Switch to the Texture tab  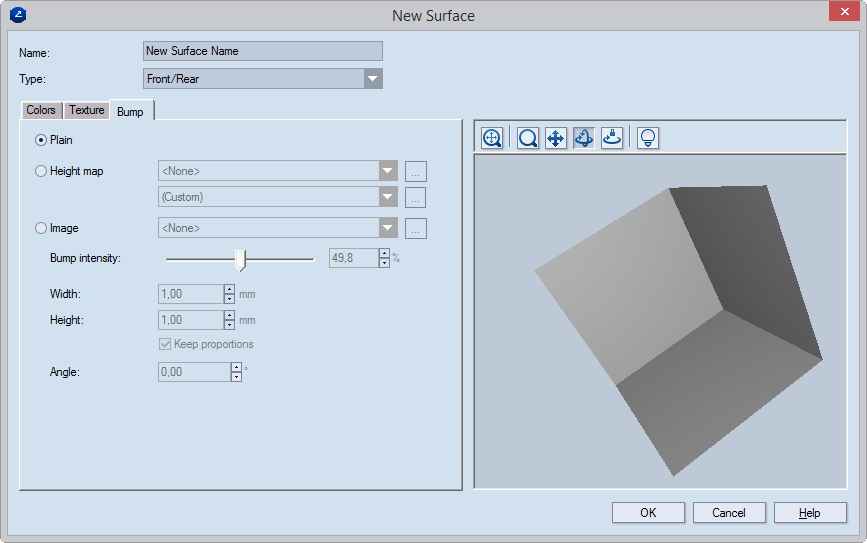coord(87,111)
